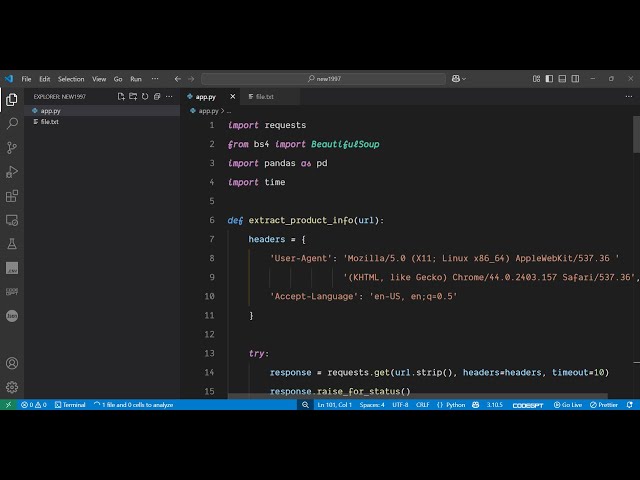Select Python interpreter version 3.10.5

494,405
